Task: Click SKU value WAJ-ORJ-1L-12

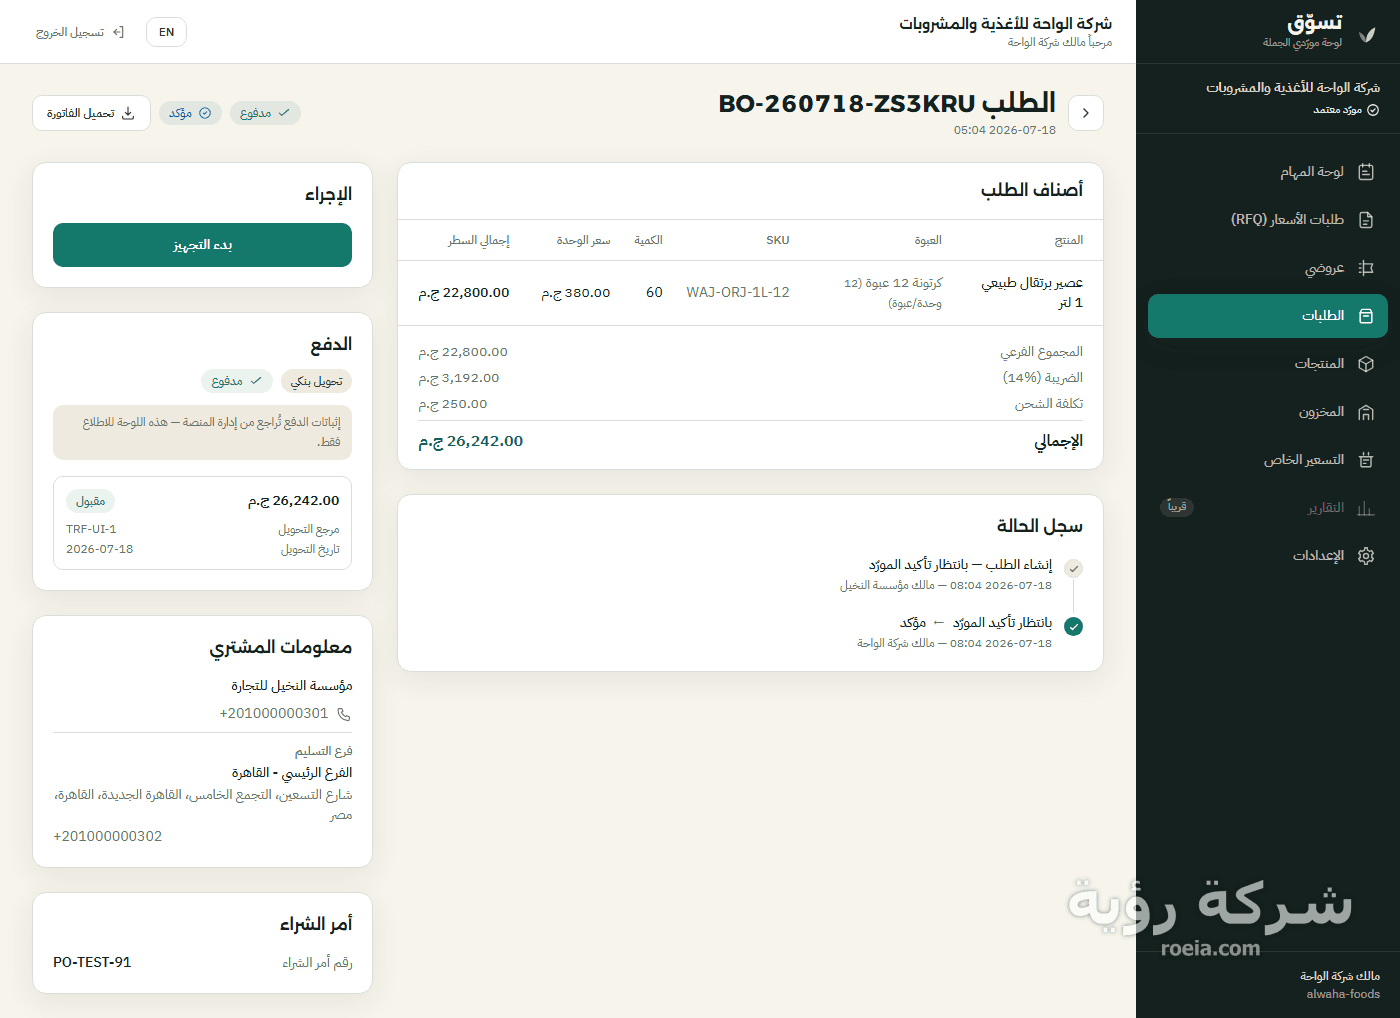Action: 738,293
